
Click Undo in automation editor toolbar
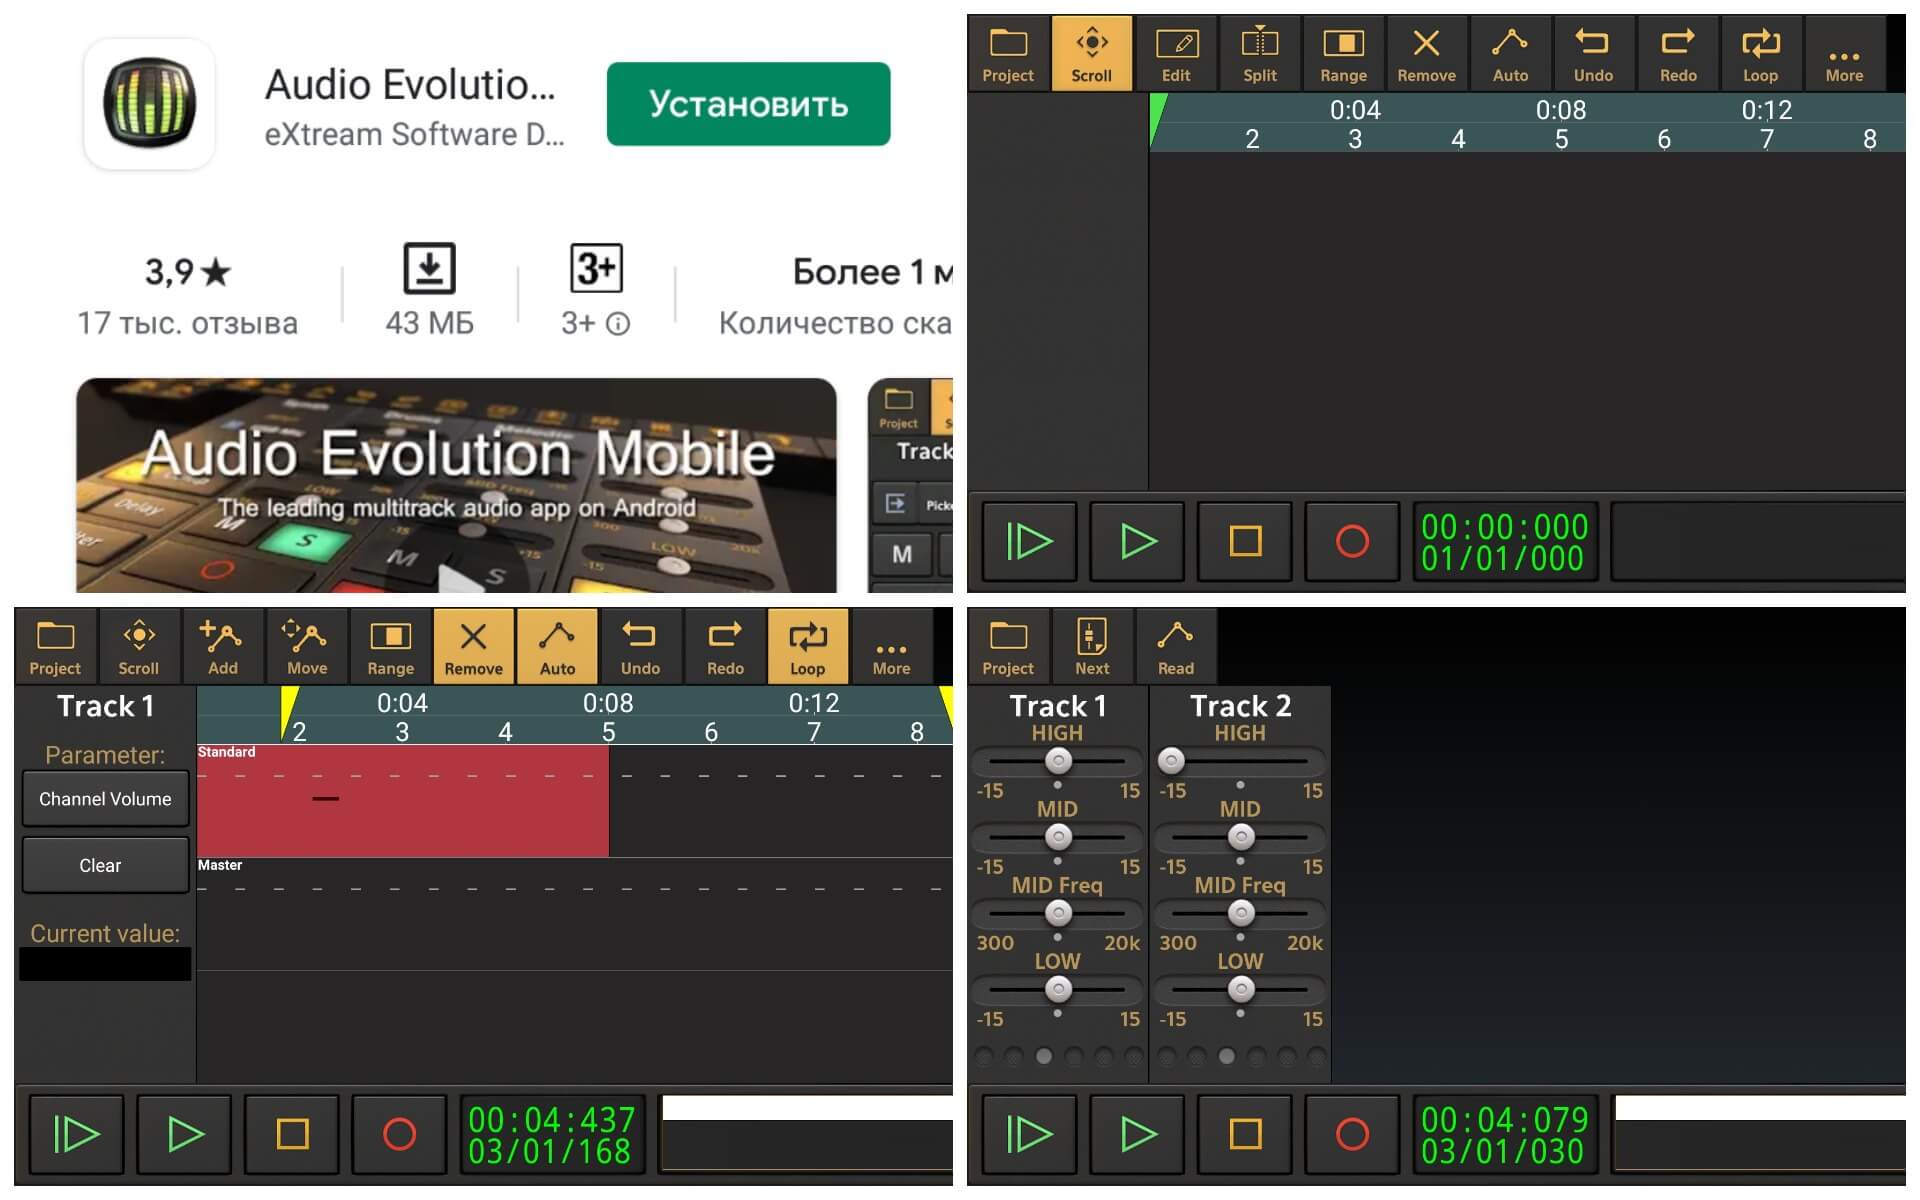click(x=640, y=647)
